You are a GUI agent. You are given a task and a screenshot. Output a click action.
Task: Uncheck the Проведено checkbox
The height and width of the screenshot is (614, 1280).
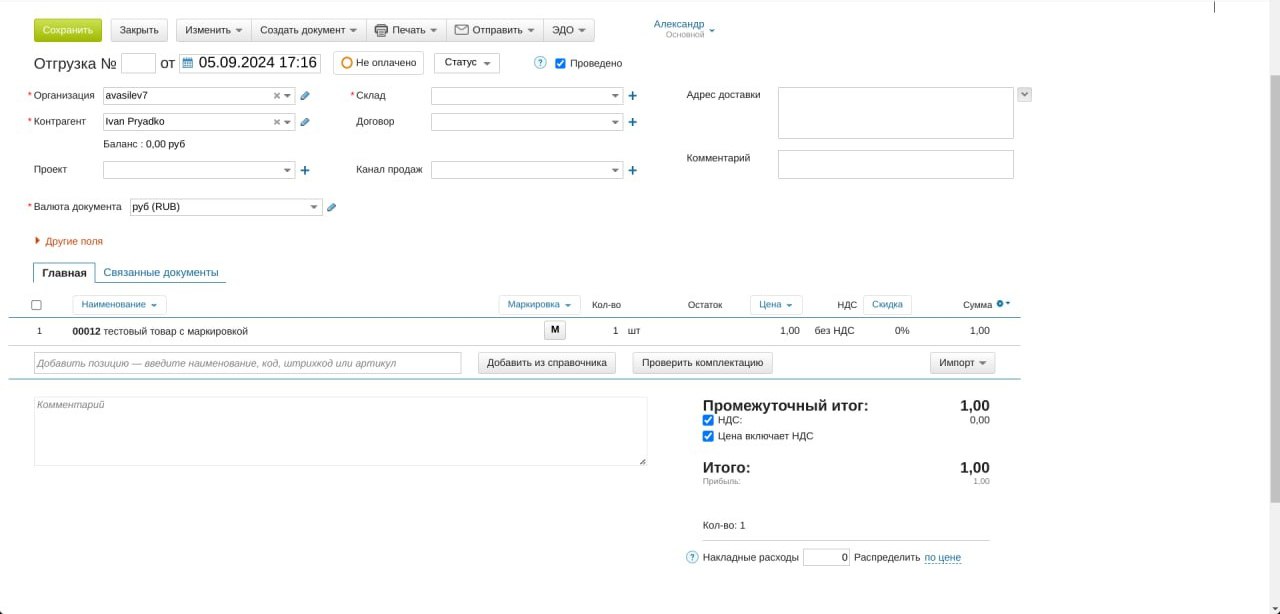tap(561, 64)
